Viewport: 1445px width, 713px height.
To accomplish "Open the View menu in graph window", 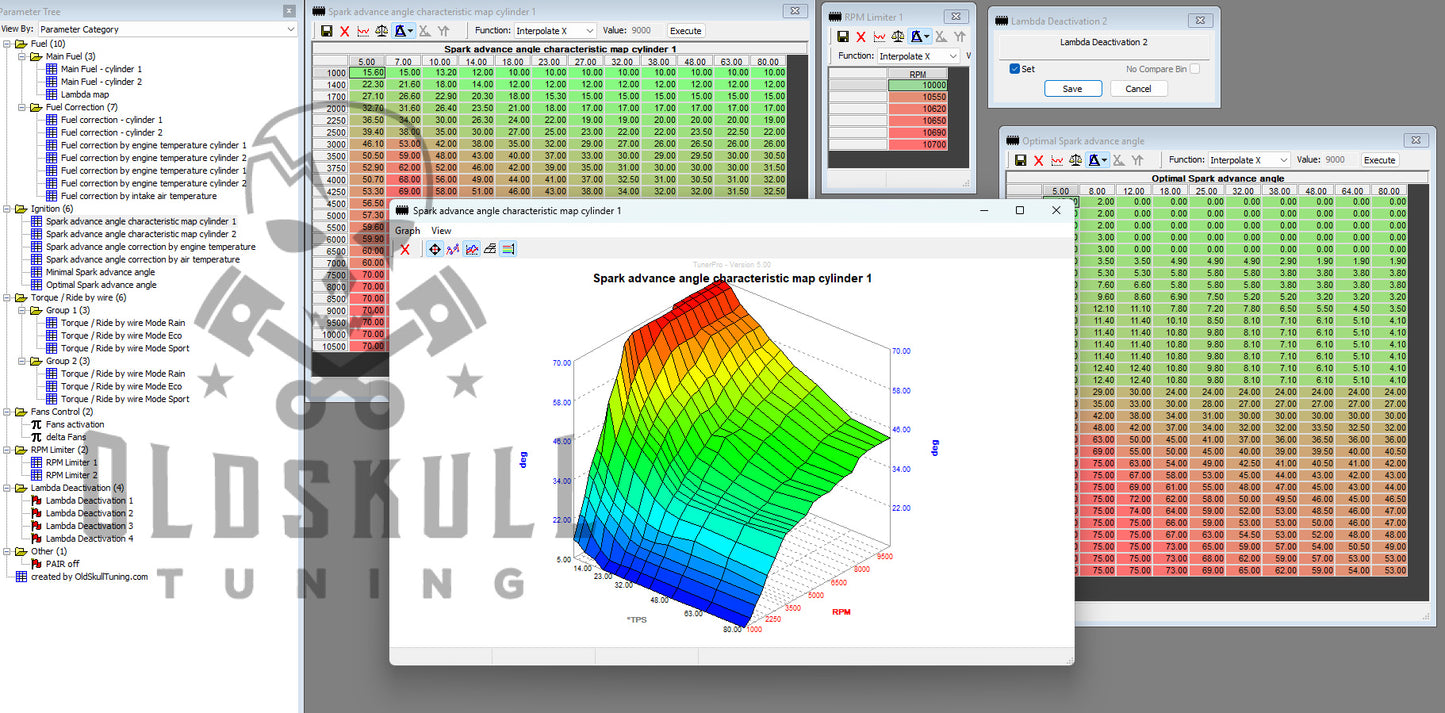I will [441, 231].
